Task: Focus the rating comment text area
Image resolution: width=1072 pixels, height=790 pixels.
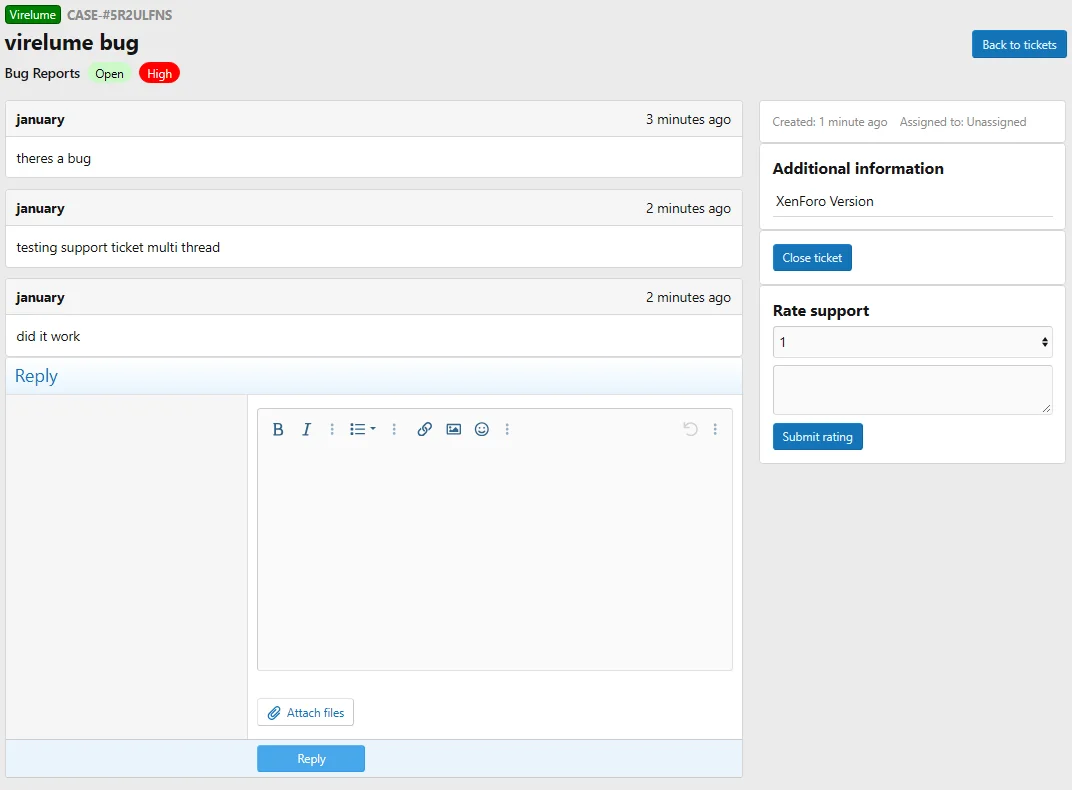Action: click(x=913, y=390)
